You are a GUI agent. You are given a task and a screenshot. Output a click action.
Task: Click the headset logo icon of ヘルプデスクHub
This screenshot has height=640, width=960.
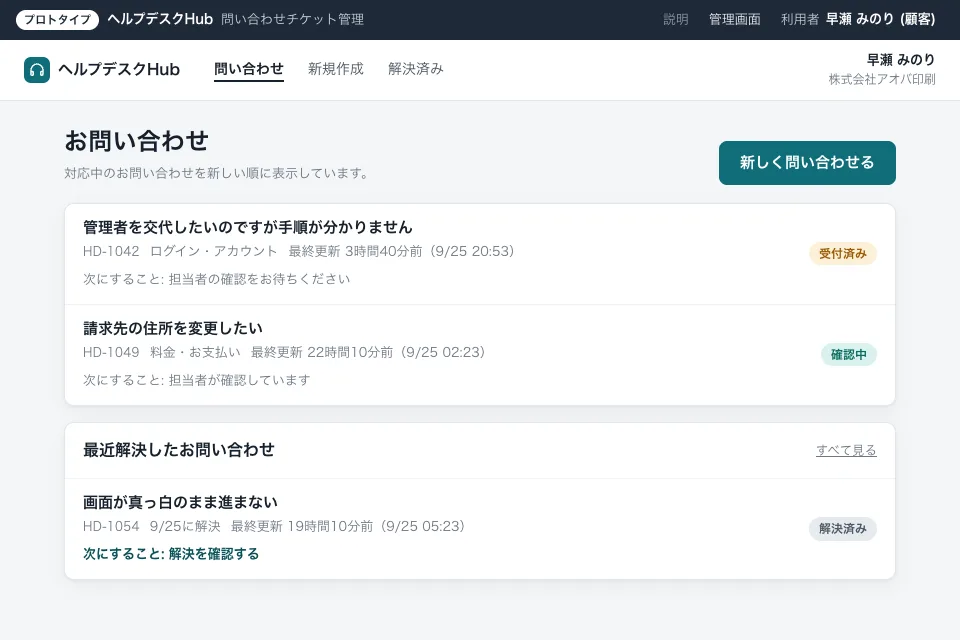tap(37, 70)
